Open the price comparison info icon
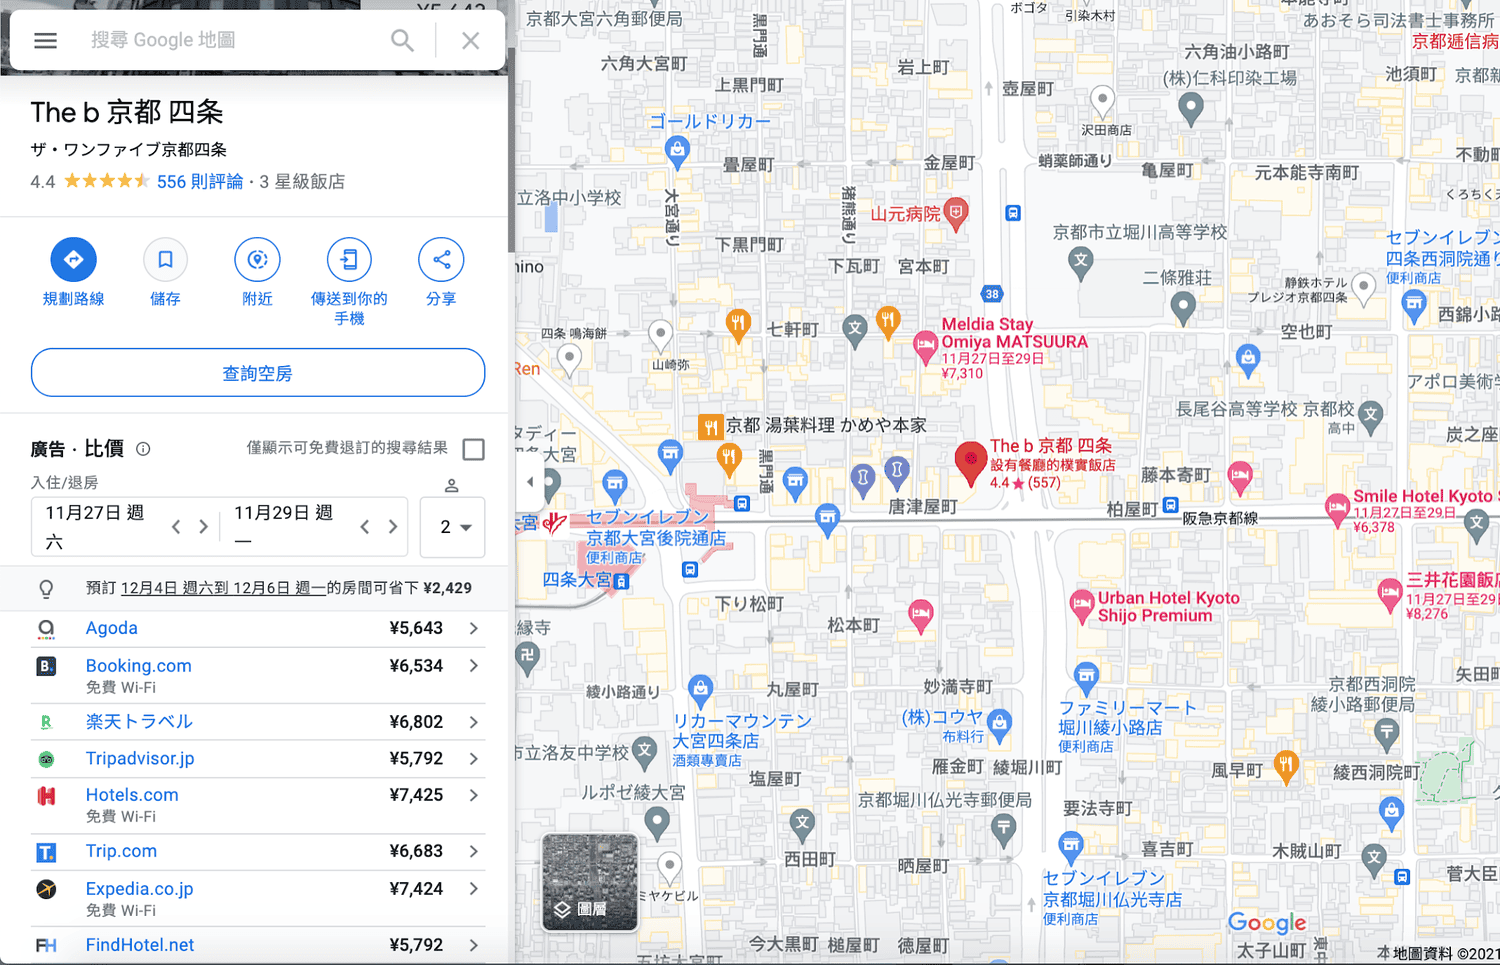Screen dimensions: 1500x965 [x=143, y=449]
